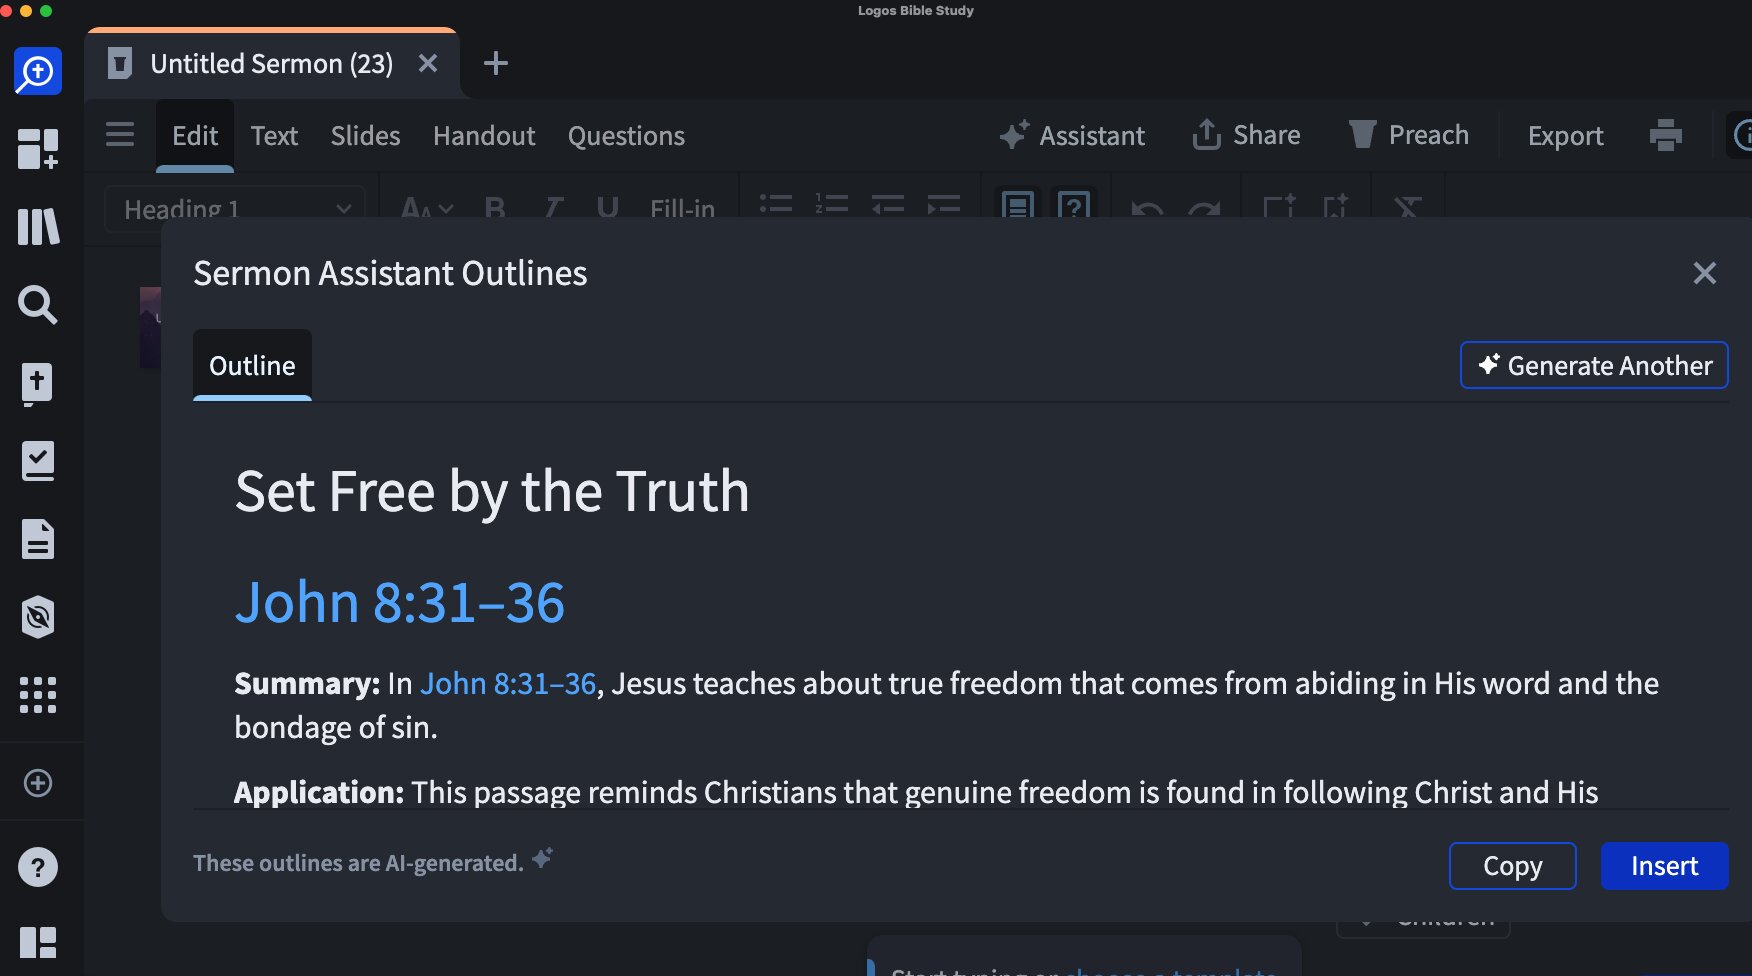The height and width of the screenshot is (976, 1752).
Task: Open the Library books icon
Action: coord(38,227)
